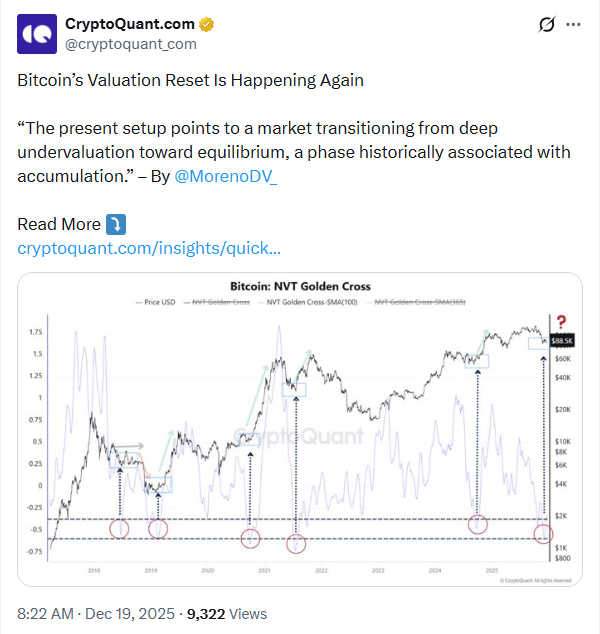Open the Grok icon on the post

point(546,25)
